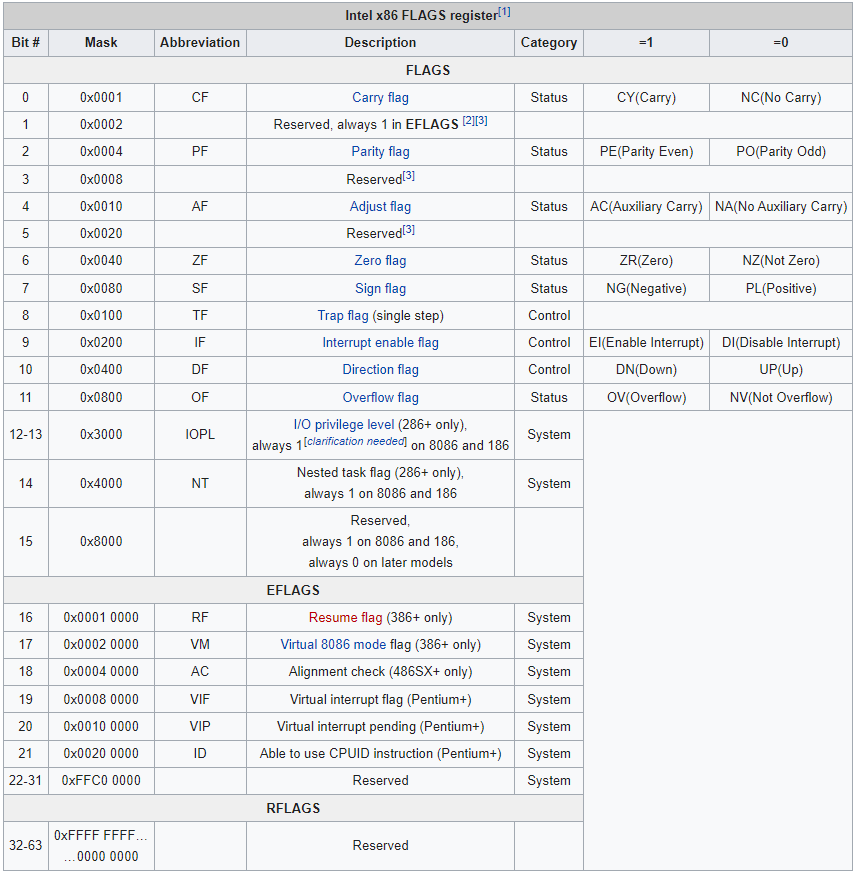Click the 'FLAGS' section heading
The height and width of the screenshot is (874, 857).
point(428,70)
